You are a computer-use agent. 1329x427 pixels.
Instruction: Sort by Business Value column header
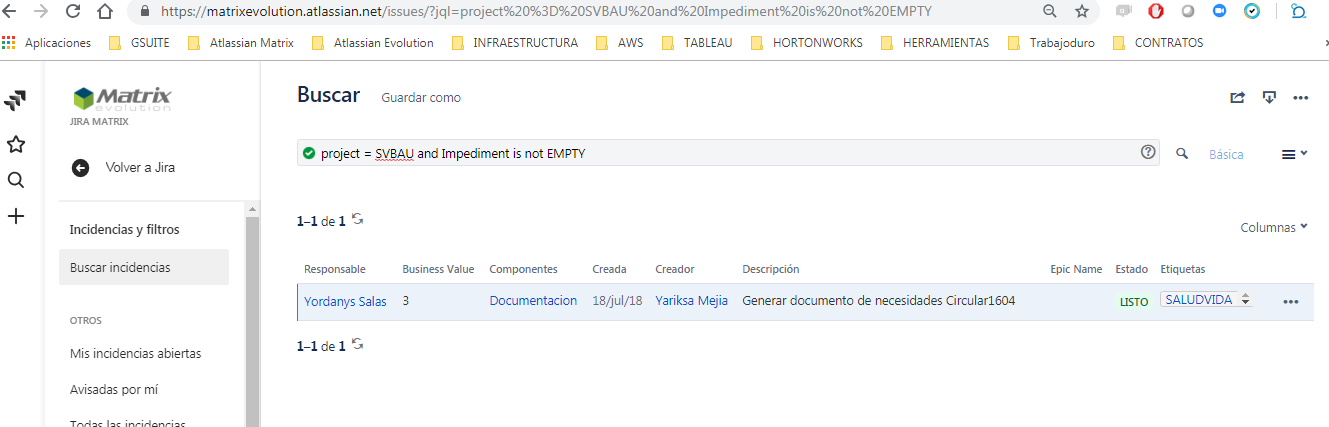(x=438, y=269)
